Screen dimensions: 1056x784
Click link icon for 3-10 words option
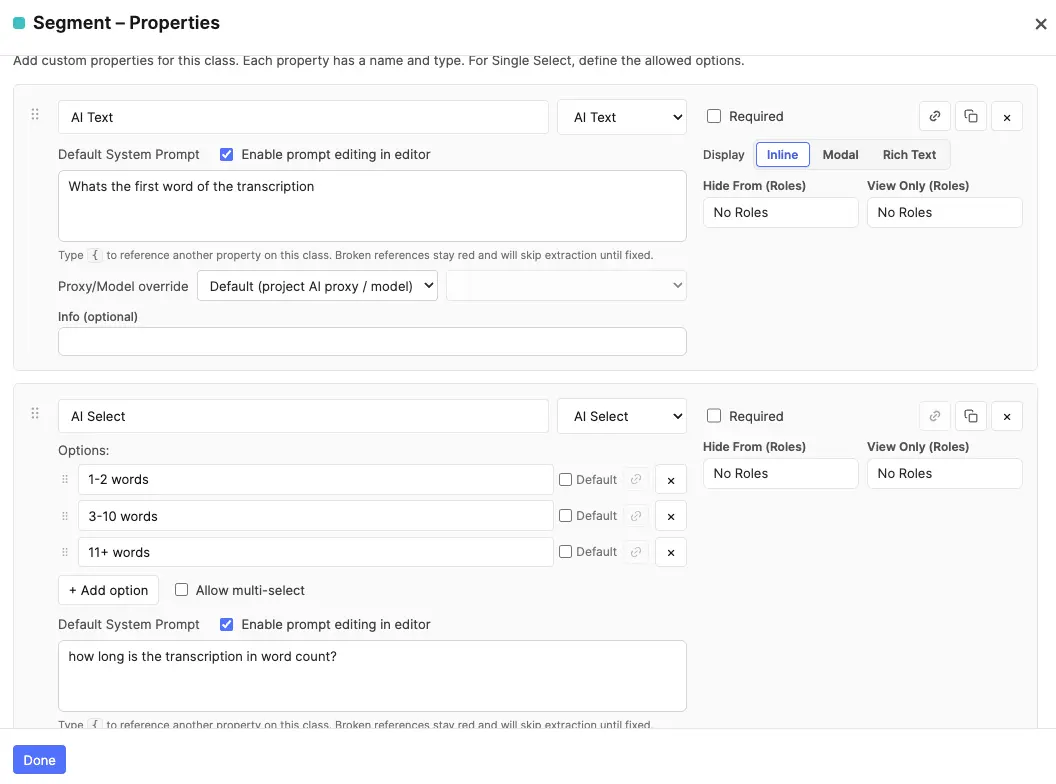tap(636, 516)
